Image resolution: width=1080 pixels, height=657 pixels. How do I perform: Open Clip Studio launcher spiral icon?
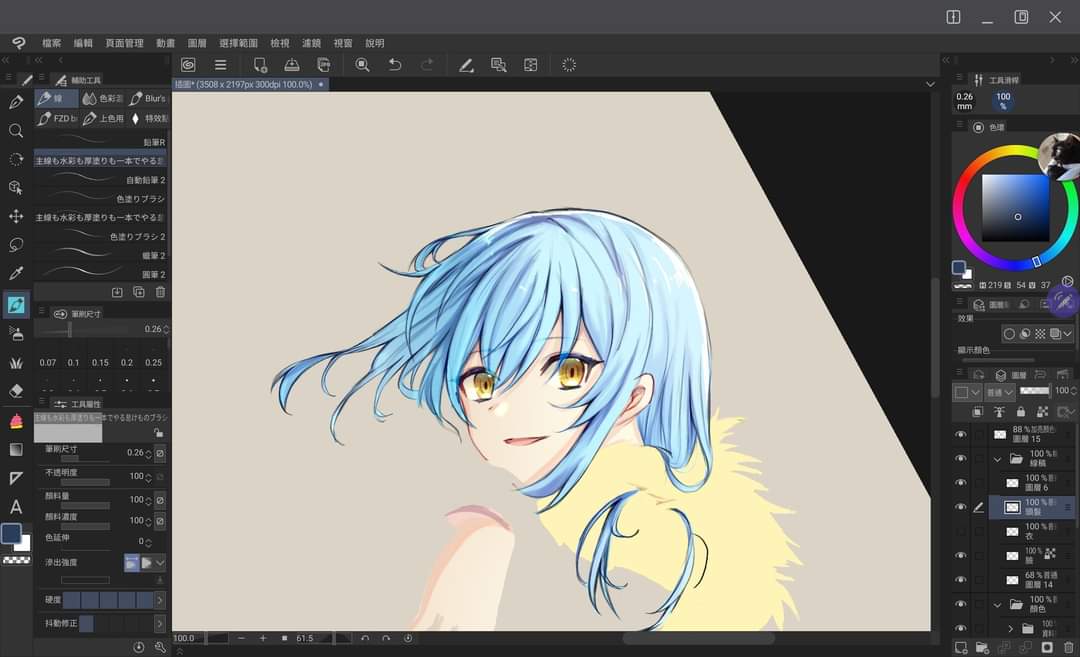188,65
